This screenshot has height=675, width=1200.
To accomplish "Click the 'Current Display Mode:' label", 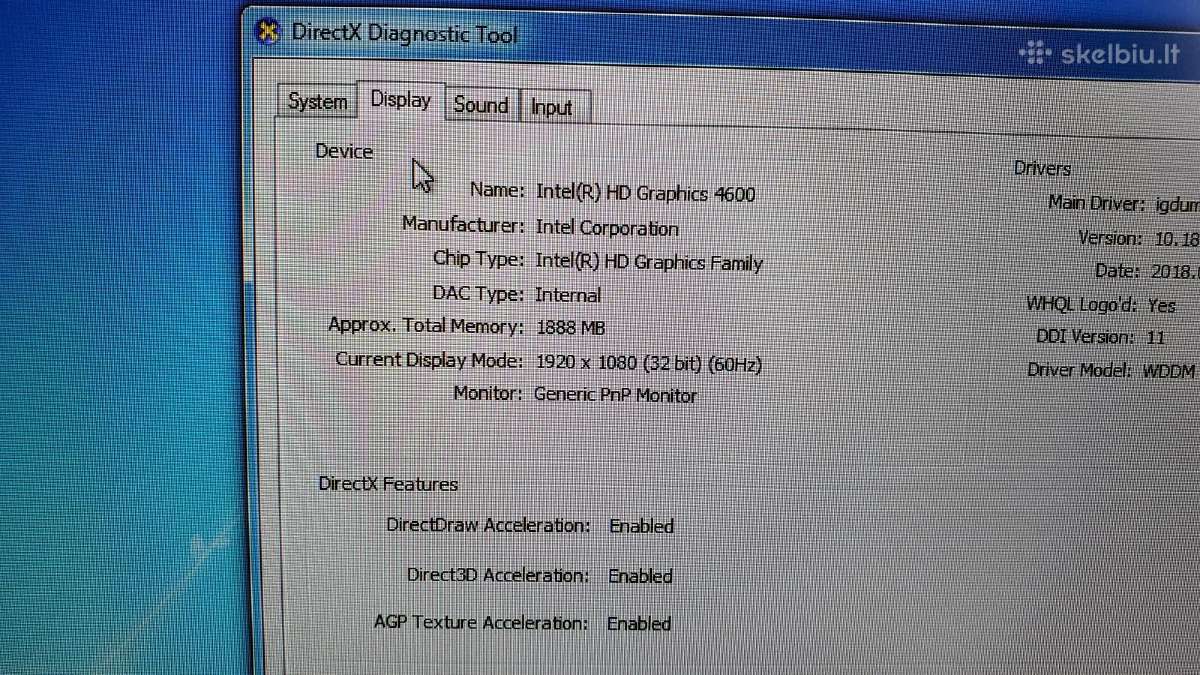I will tap(429, 360).
